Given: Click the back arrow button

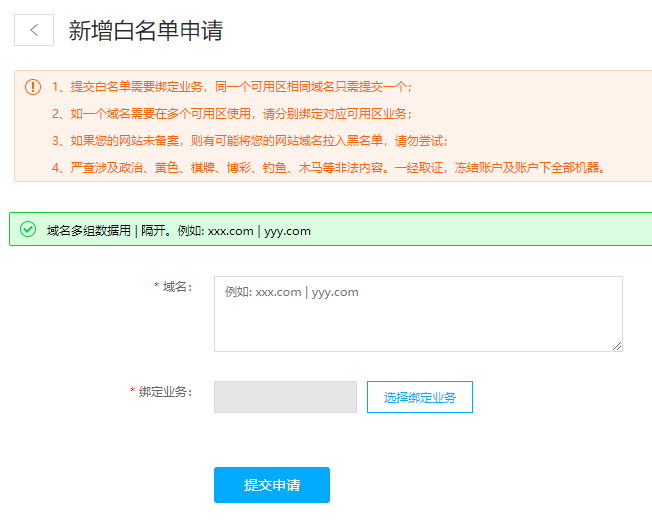Looking at the screenshot, I should click(x=34, y=30).
